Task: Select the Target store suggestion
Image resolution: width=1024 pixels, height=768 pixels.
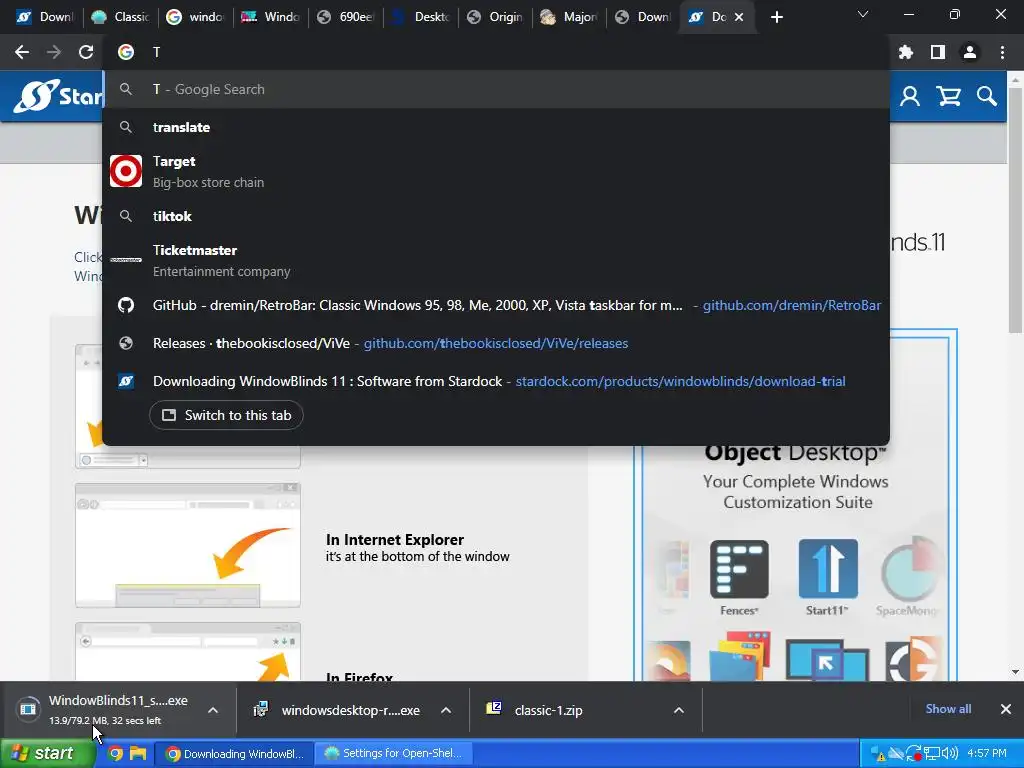Action: [x=496, y=171]
